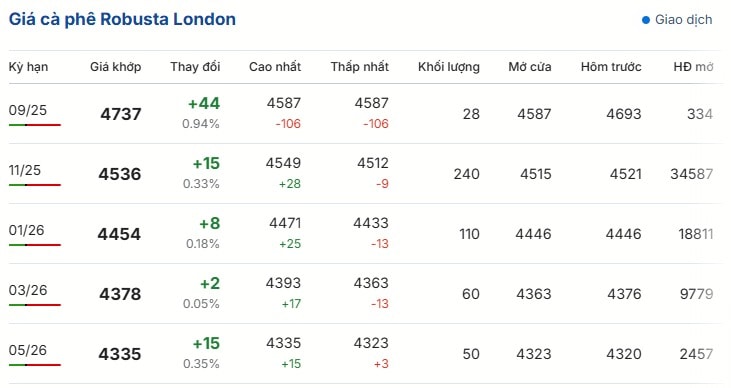Click the matched price 4737
Viewport: 731px width, 388px height.
[x=121, y=114]
